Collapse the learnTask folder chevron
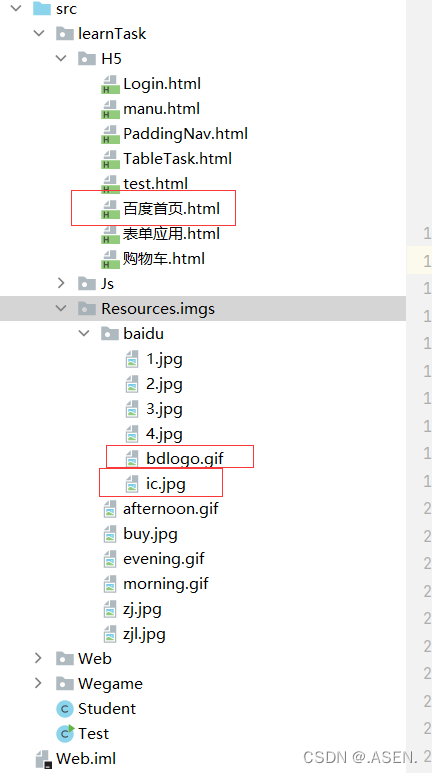 (x=39, y=34)
